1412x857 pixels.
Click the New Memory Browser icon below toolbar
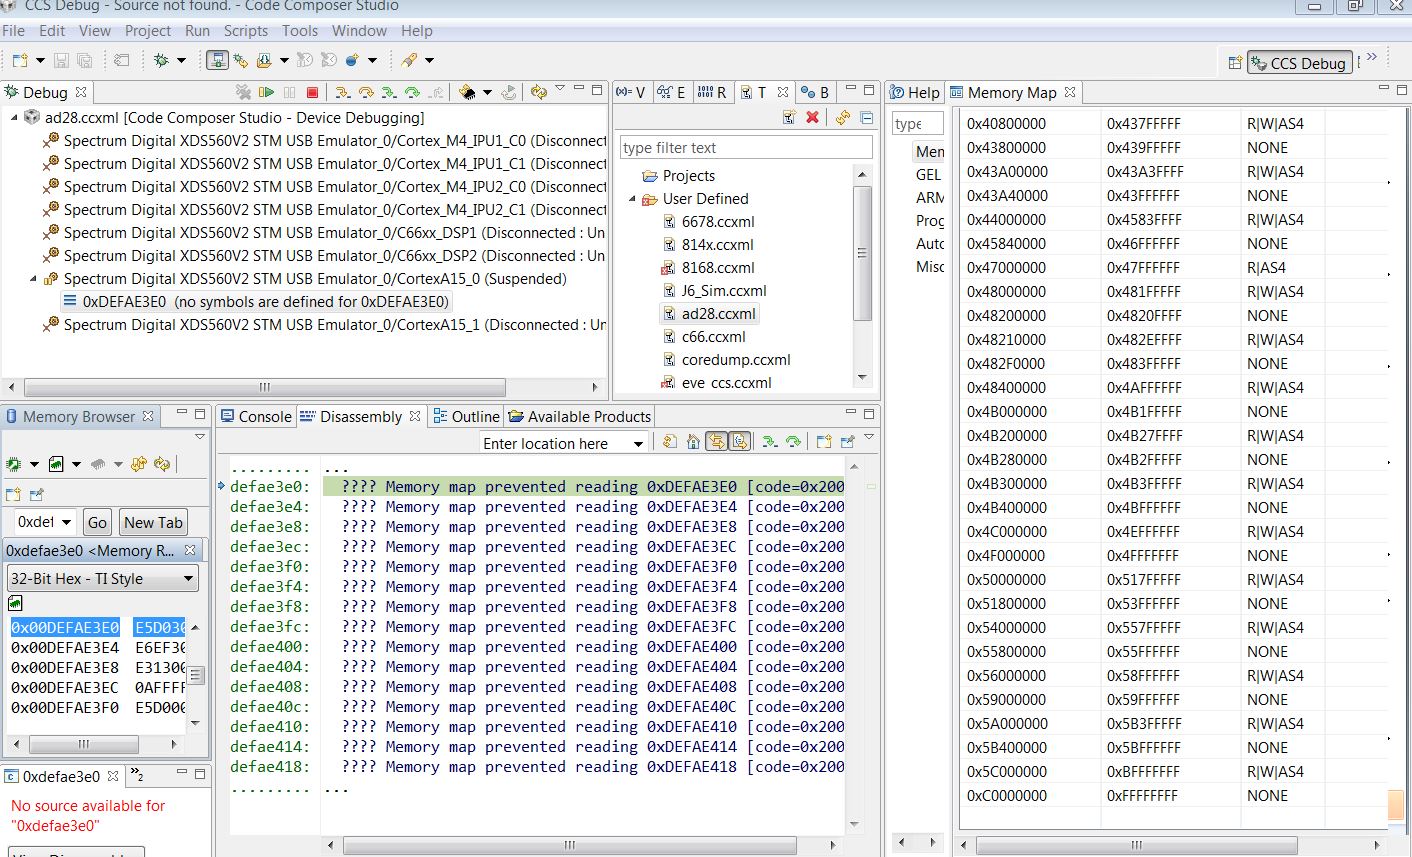14,494
